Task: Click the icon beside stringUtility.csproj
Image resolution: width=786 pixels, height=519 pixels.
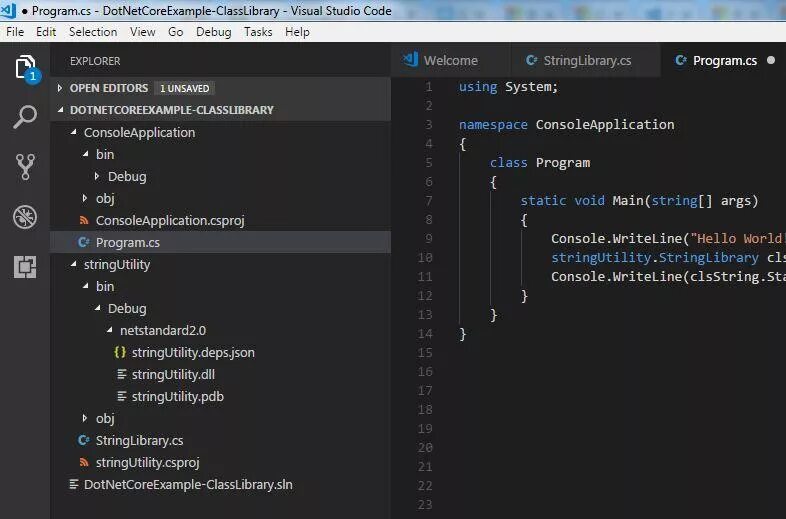Action: 84,462
